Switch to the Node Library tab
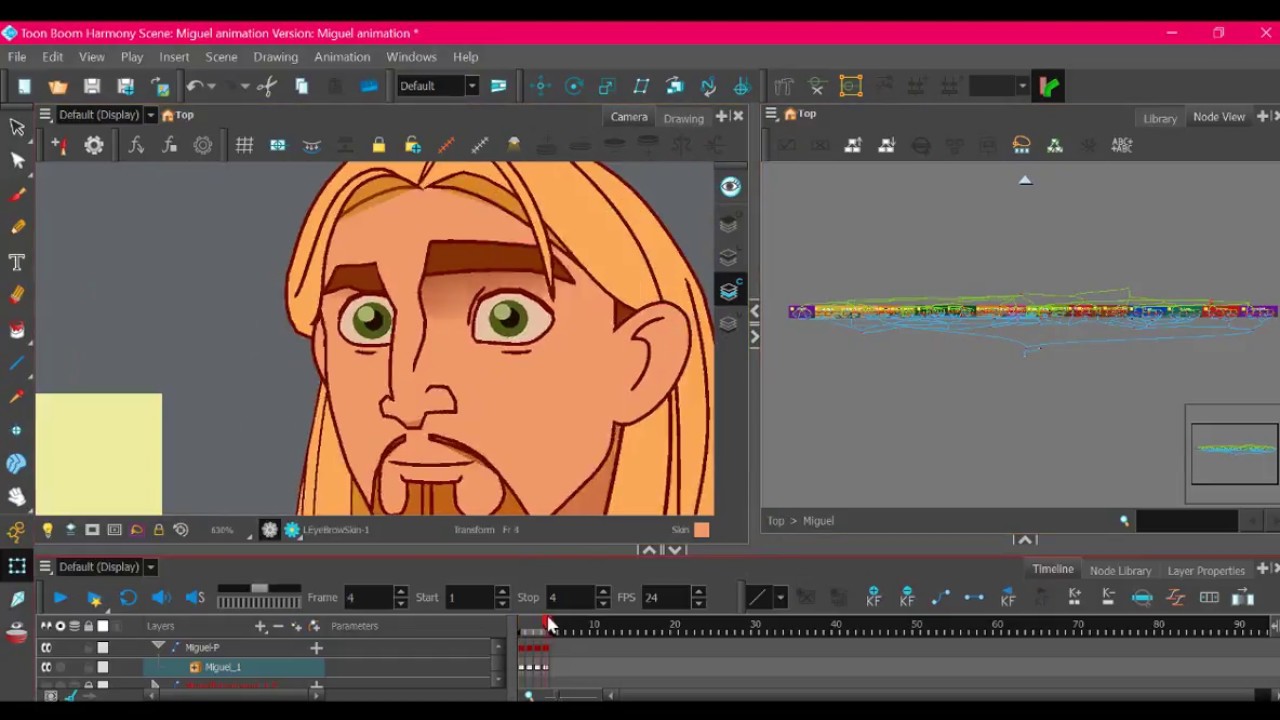Viewport: 1280px width, 720px height. point(1120,570)
